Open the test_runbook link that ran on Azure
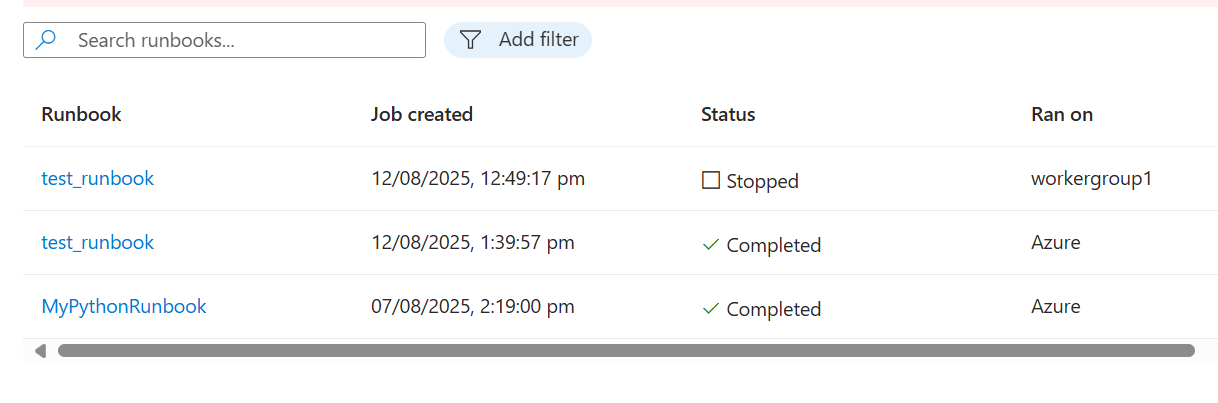 click(98, 243)
